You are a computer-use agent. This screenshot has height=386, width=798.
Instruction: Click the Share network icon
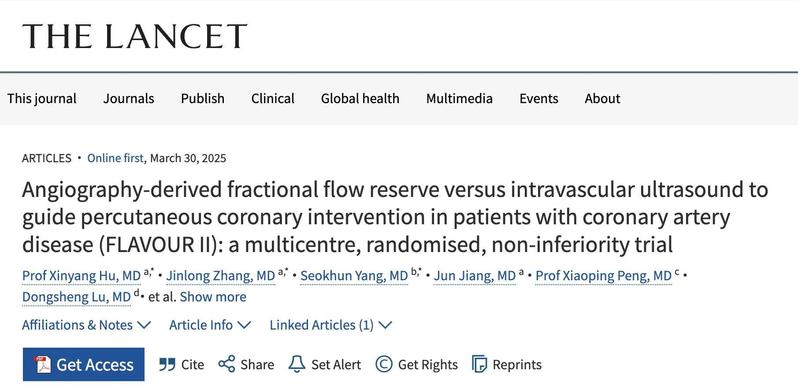point(227,365)
